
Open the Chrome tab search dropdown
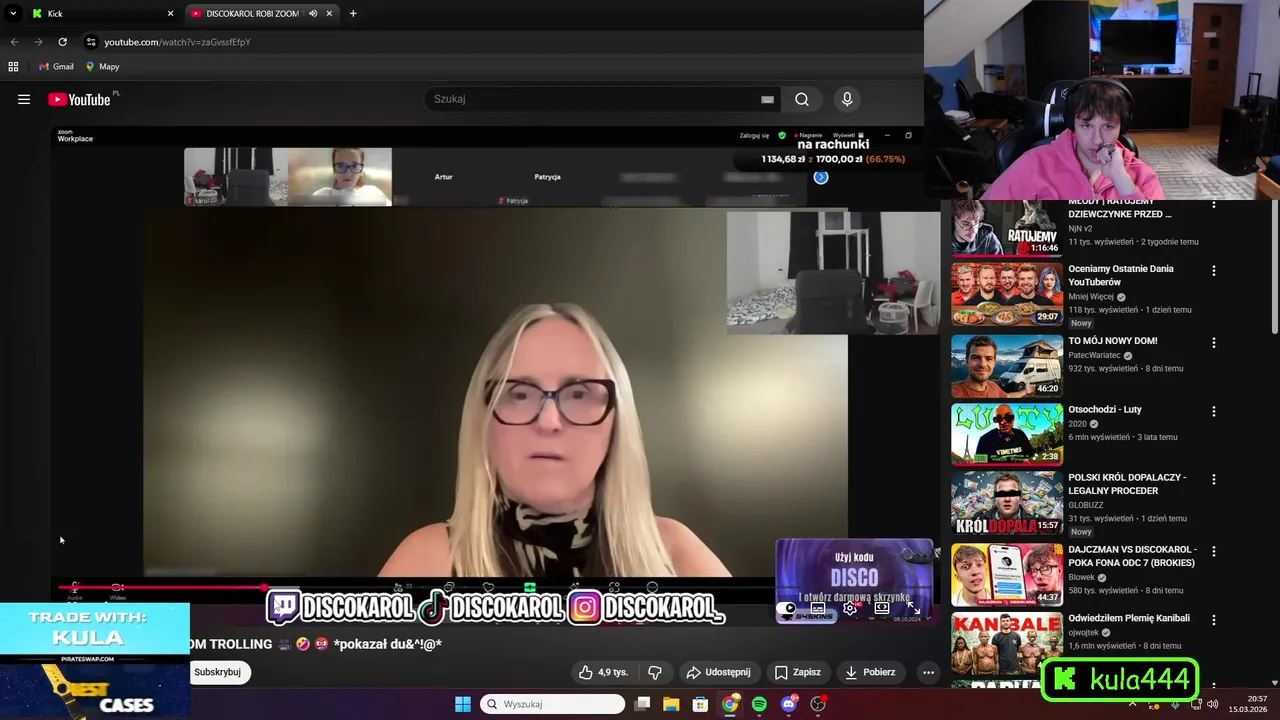click(x=13, y=13)
